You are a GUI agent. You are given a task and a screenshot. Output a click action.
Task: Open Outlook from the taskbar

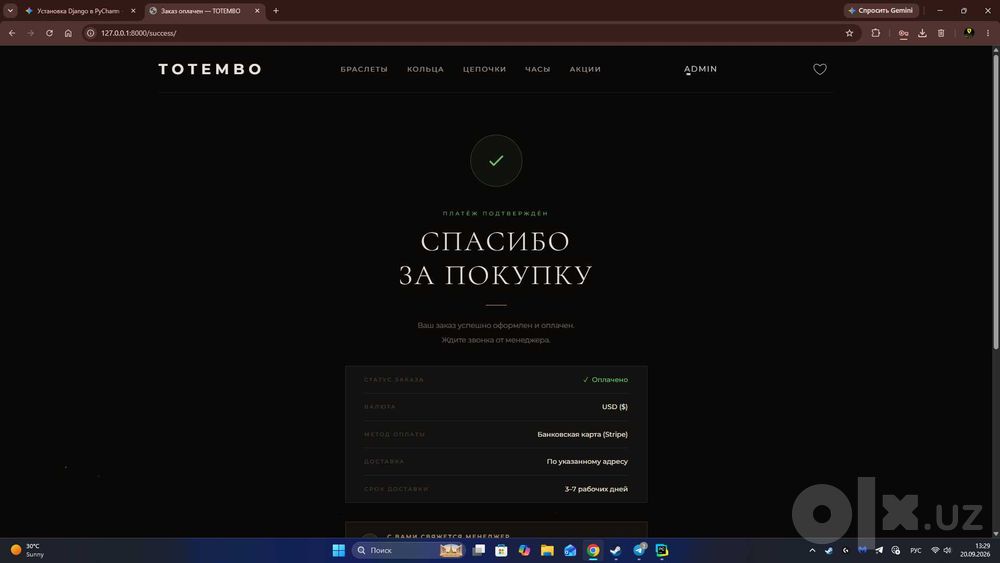pos(570,550)
